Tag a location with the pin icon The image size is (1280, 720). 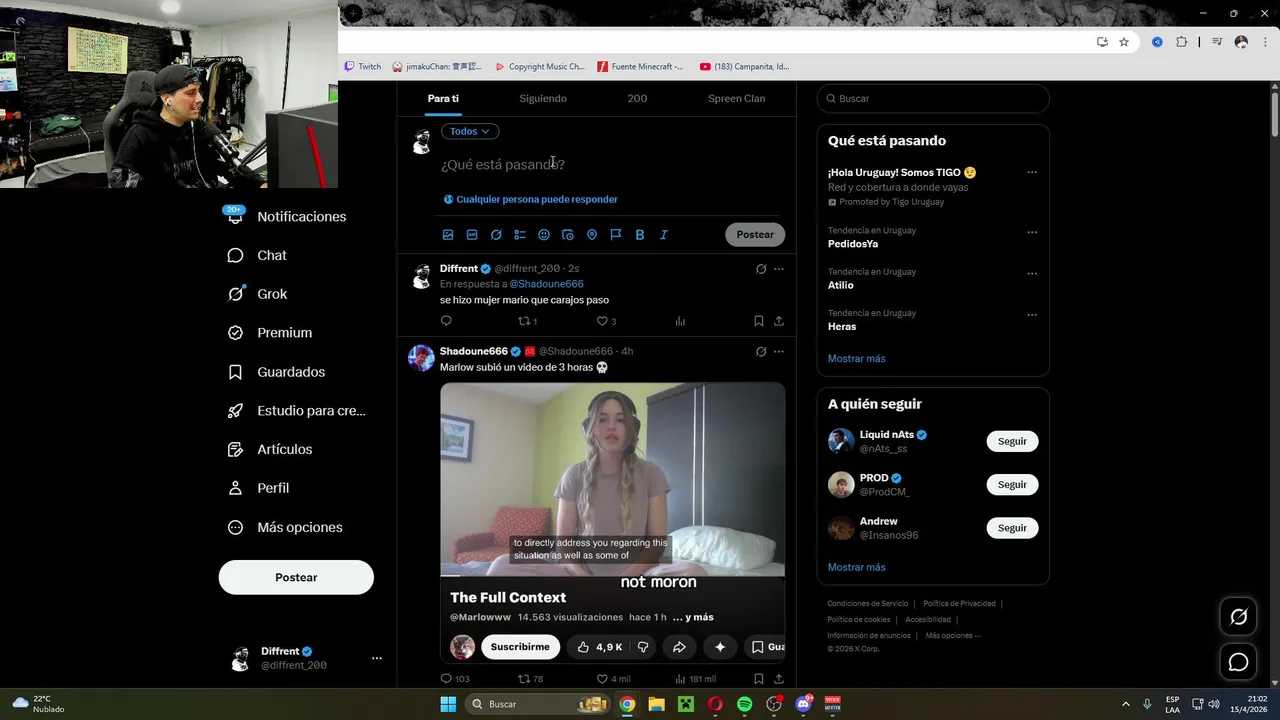coord(592,234)
